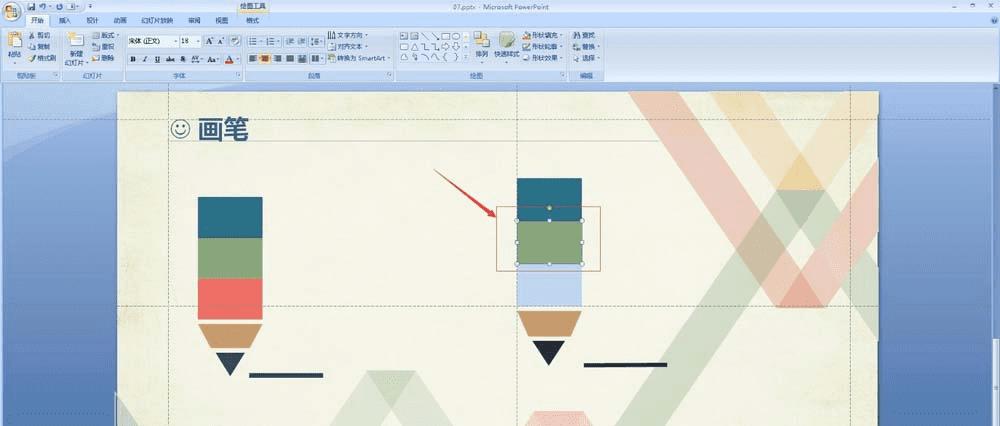Open Replace (替换) button
Image resolution: width=1000 pixels, height=426 pixels.
point(586,47)
